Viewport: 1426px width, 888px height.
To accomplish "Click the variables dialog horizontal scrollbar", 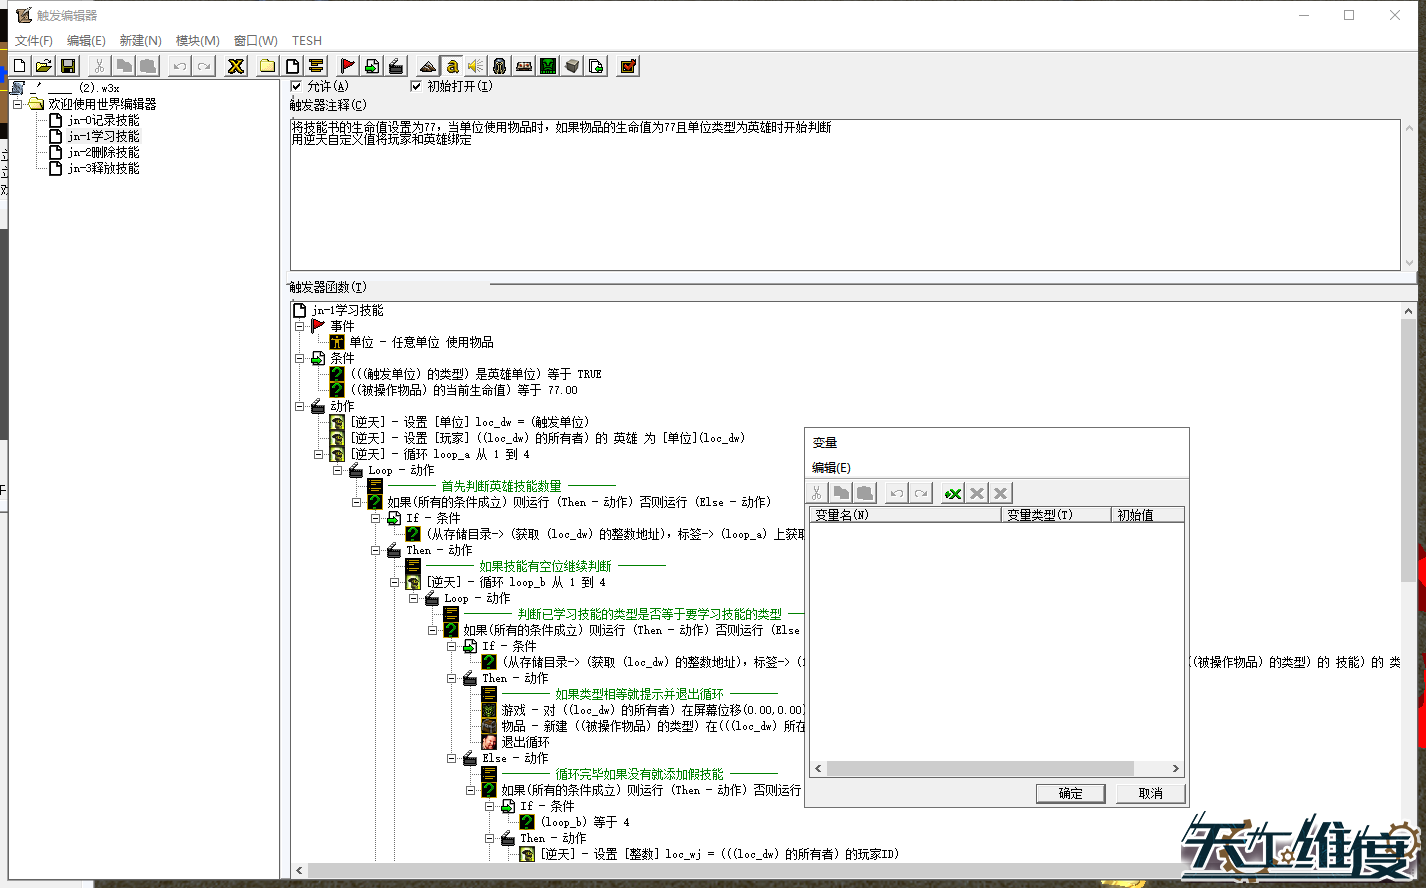I will pyautogui.click(x=980, y=768).
